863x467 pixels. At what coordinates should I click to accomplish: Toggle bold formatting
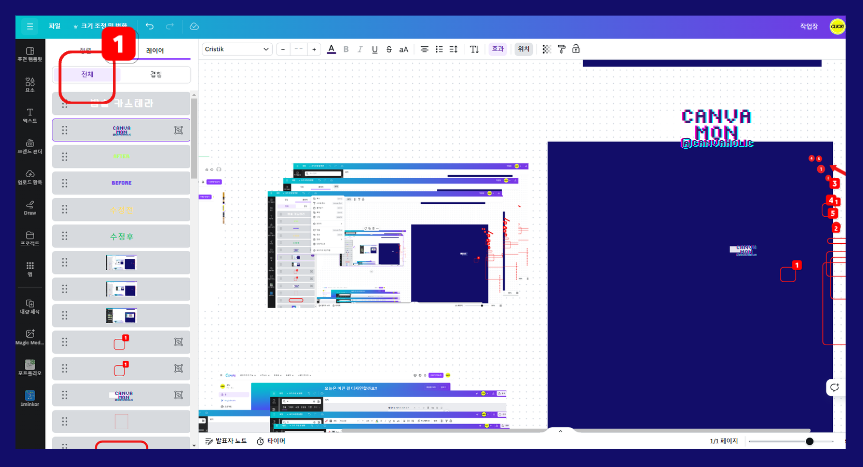(x=346, y=49)
